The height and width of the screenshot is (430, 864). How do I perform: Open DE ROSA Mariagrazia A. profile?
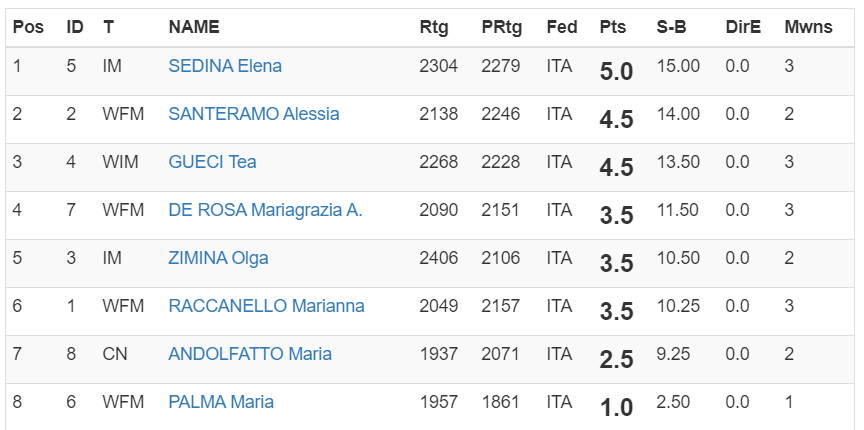click(x=265, y=210)
